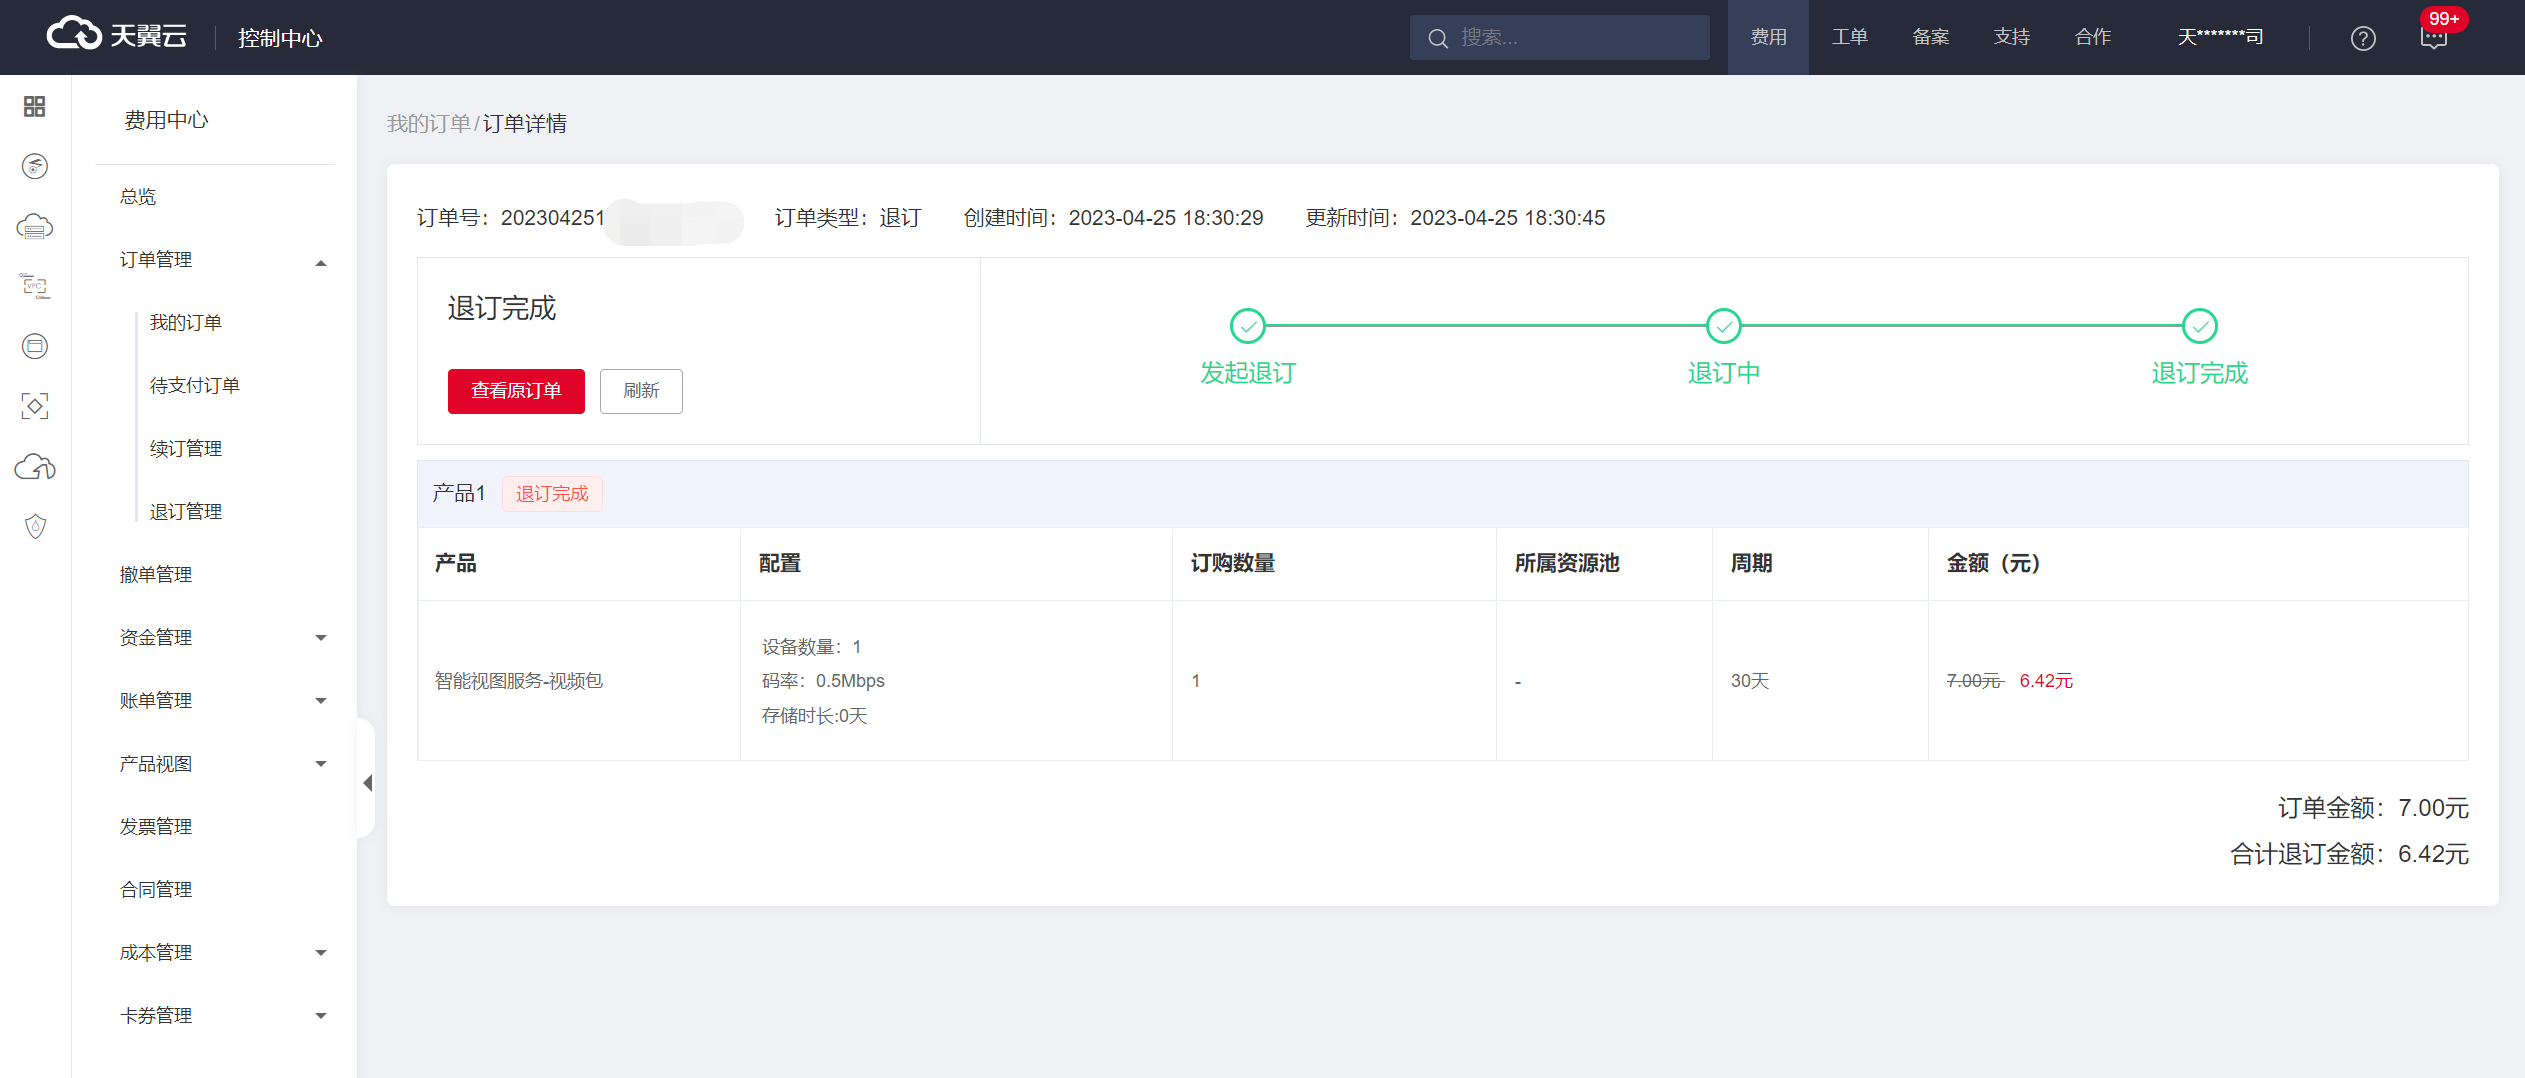Click the 查看原订单 red button
The height and width of the screenshot is (1078, 2525).
(516, 391)
